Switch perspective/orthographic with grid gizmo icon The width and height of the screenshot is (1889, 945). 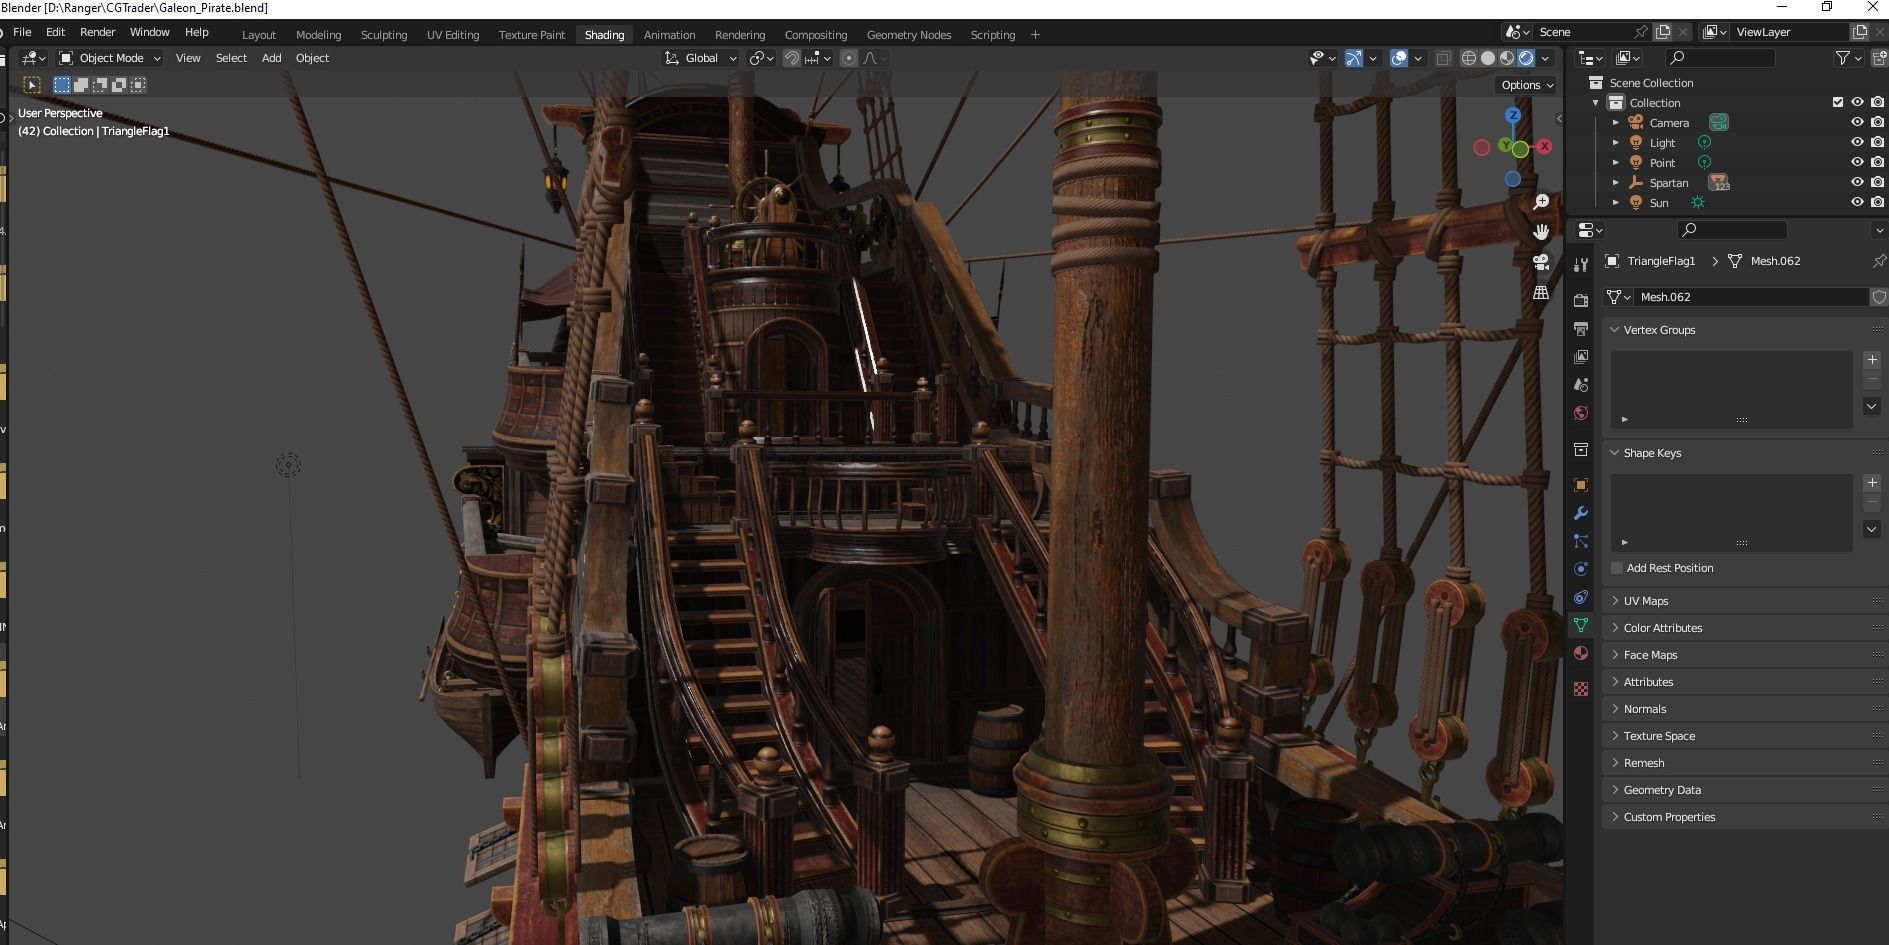[x=1541, y=292]
